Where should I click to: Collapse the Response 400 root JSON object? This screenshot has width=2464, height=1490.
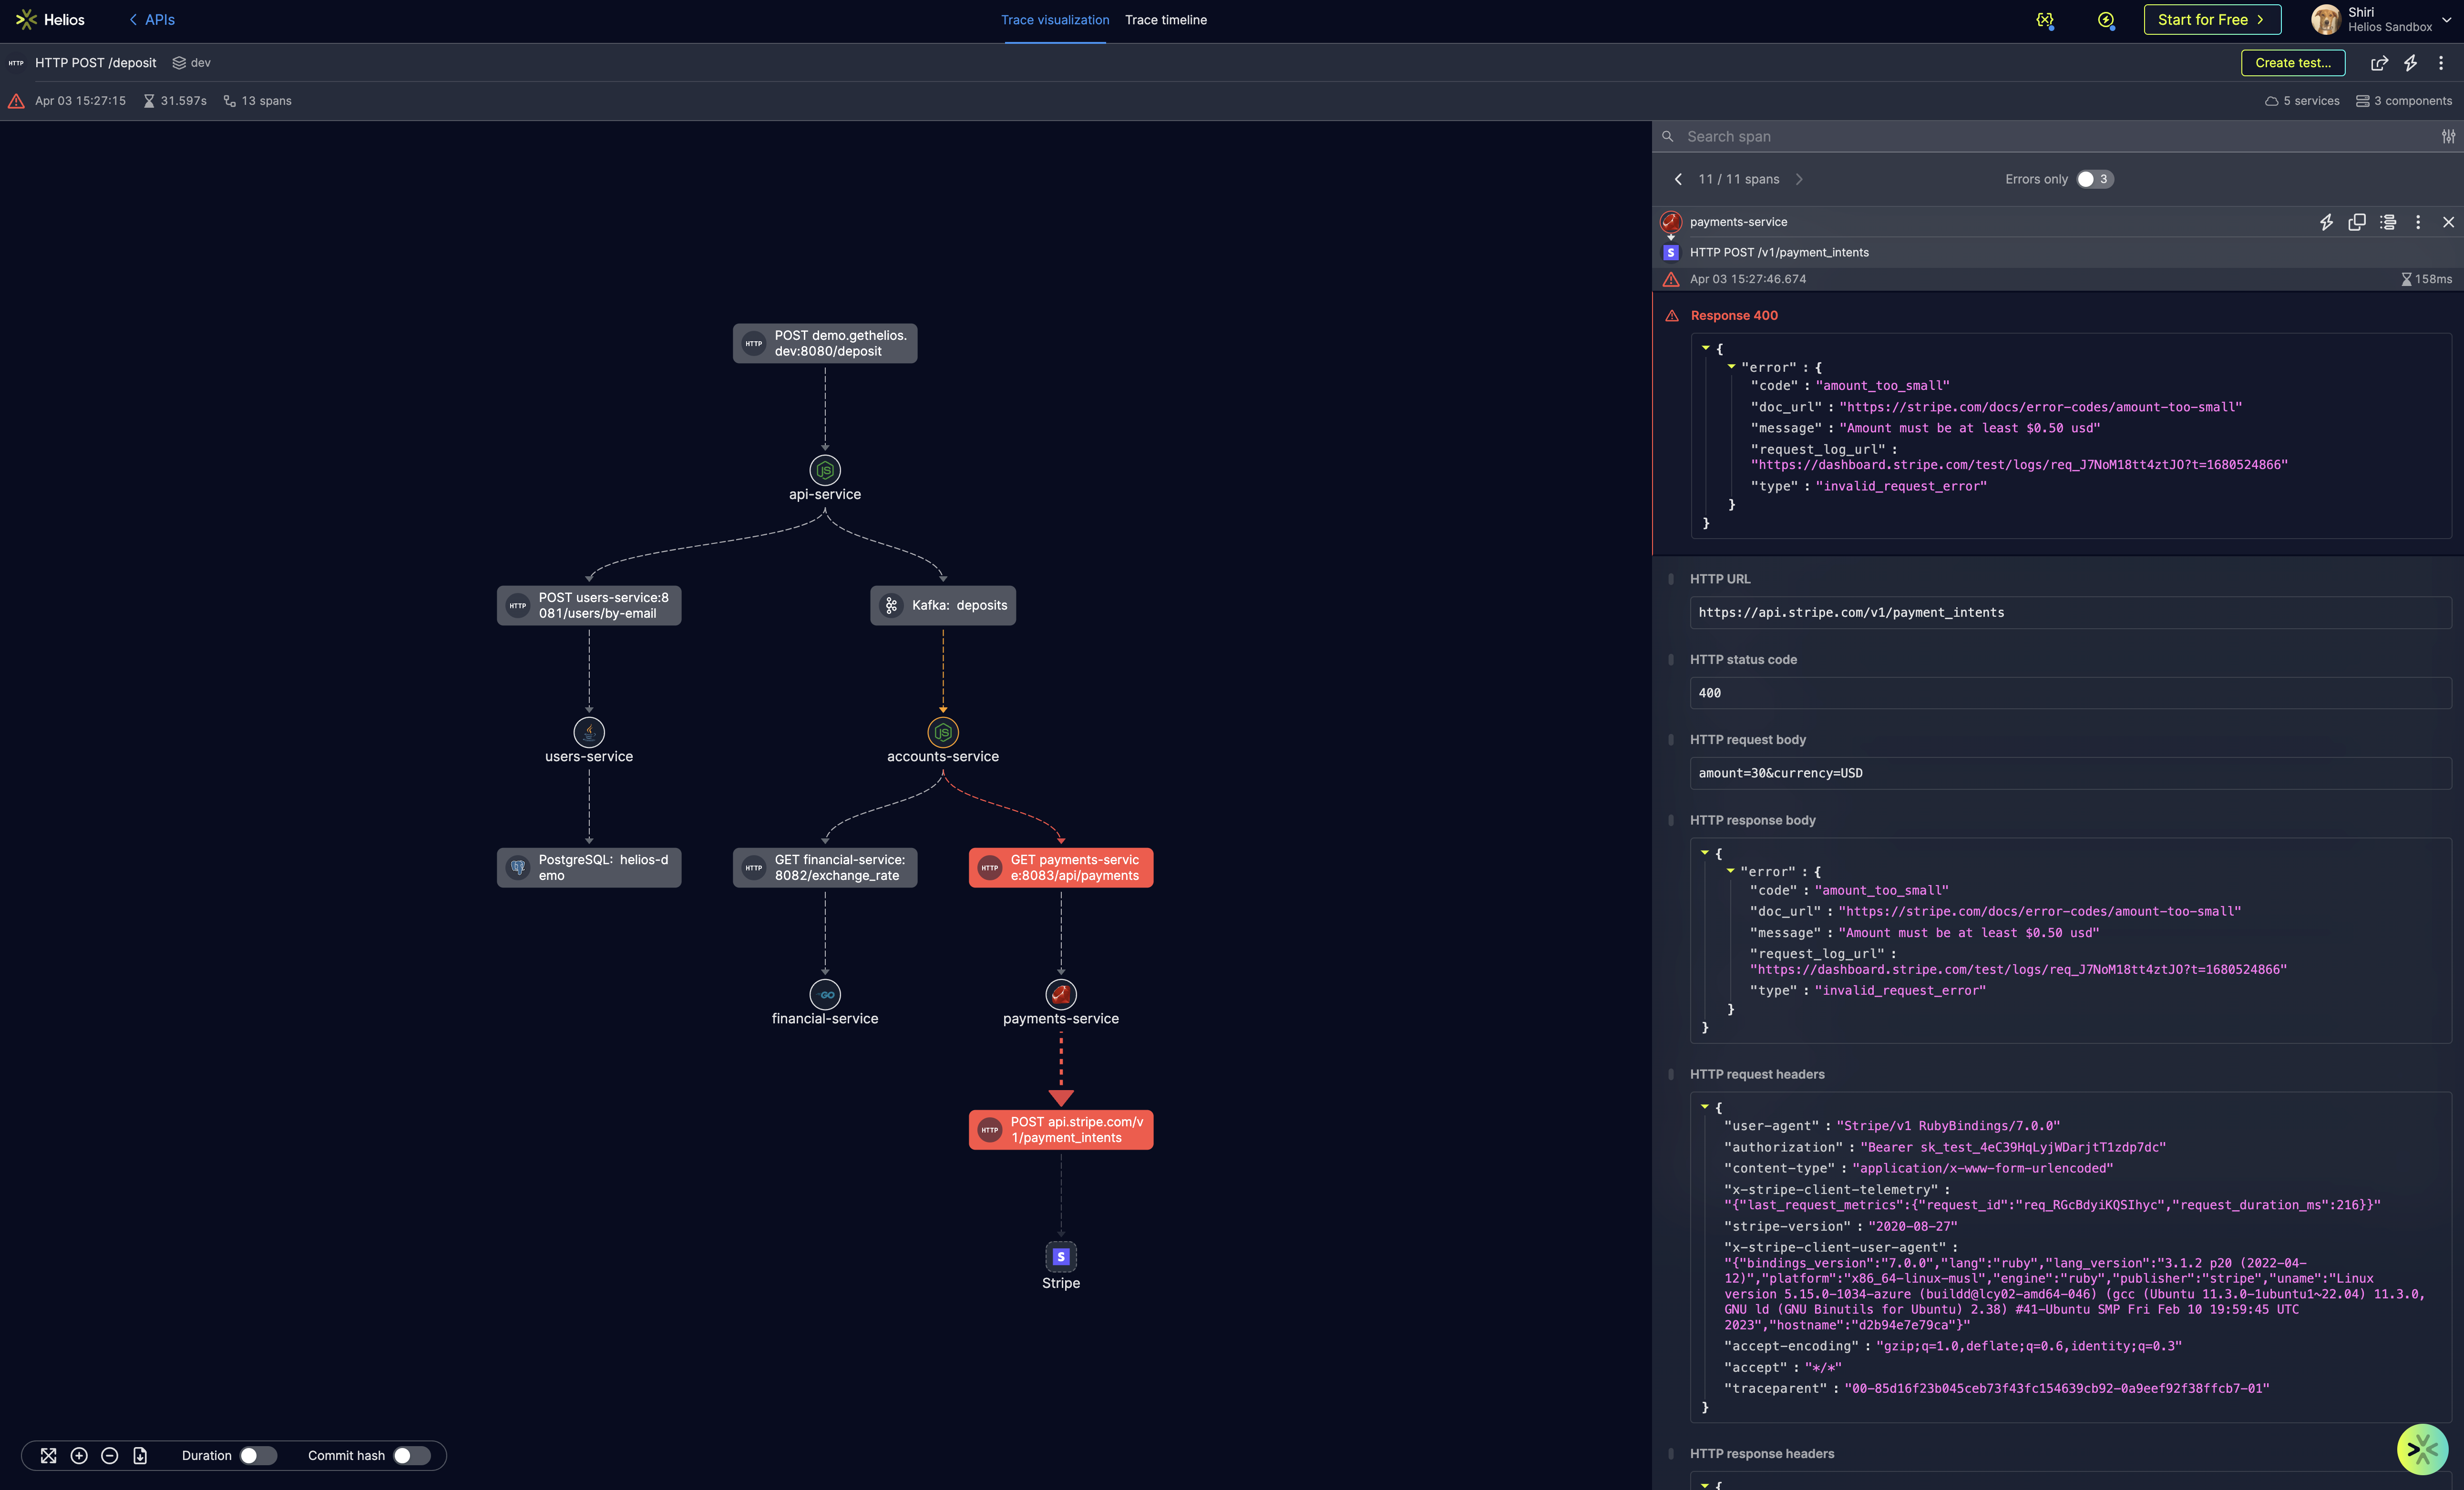click(1706, 348)
